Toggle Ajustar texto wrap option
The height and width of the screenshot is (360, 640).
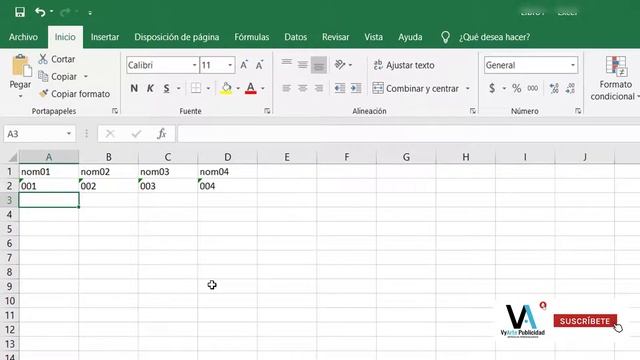click(404, 65)
